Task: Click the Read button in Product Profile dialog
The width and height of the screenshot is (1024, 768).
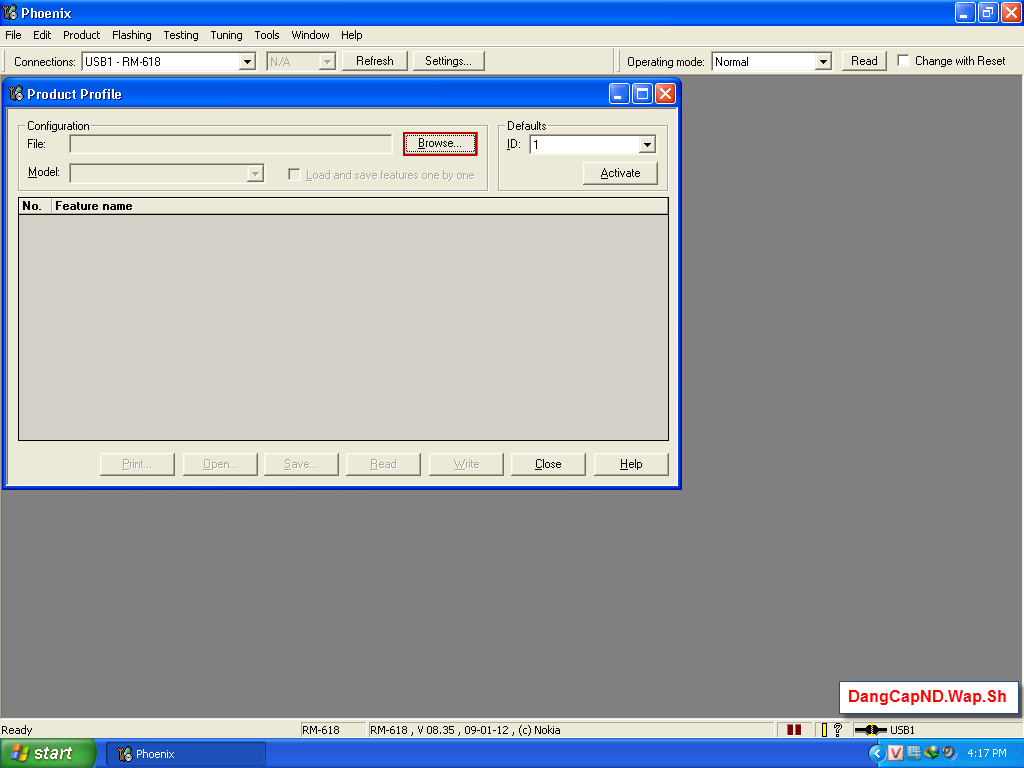Action: [383, 464]
